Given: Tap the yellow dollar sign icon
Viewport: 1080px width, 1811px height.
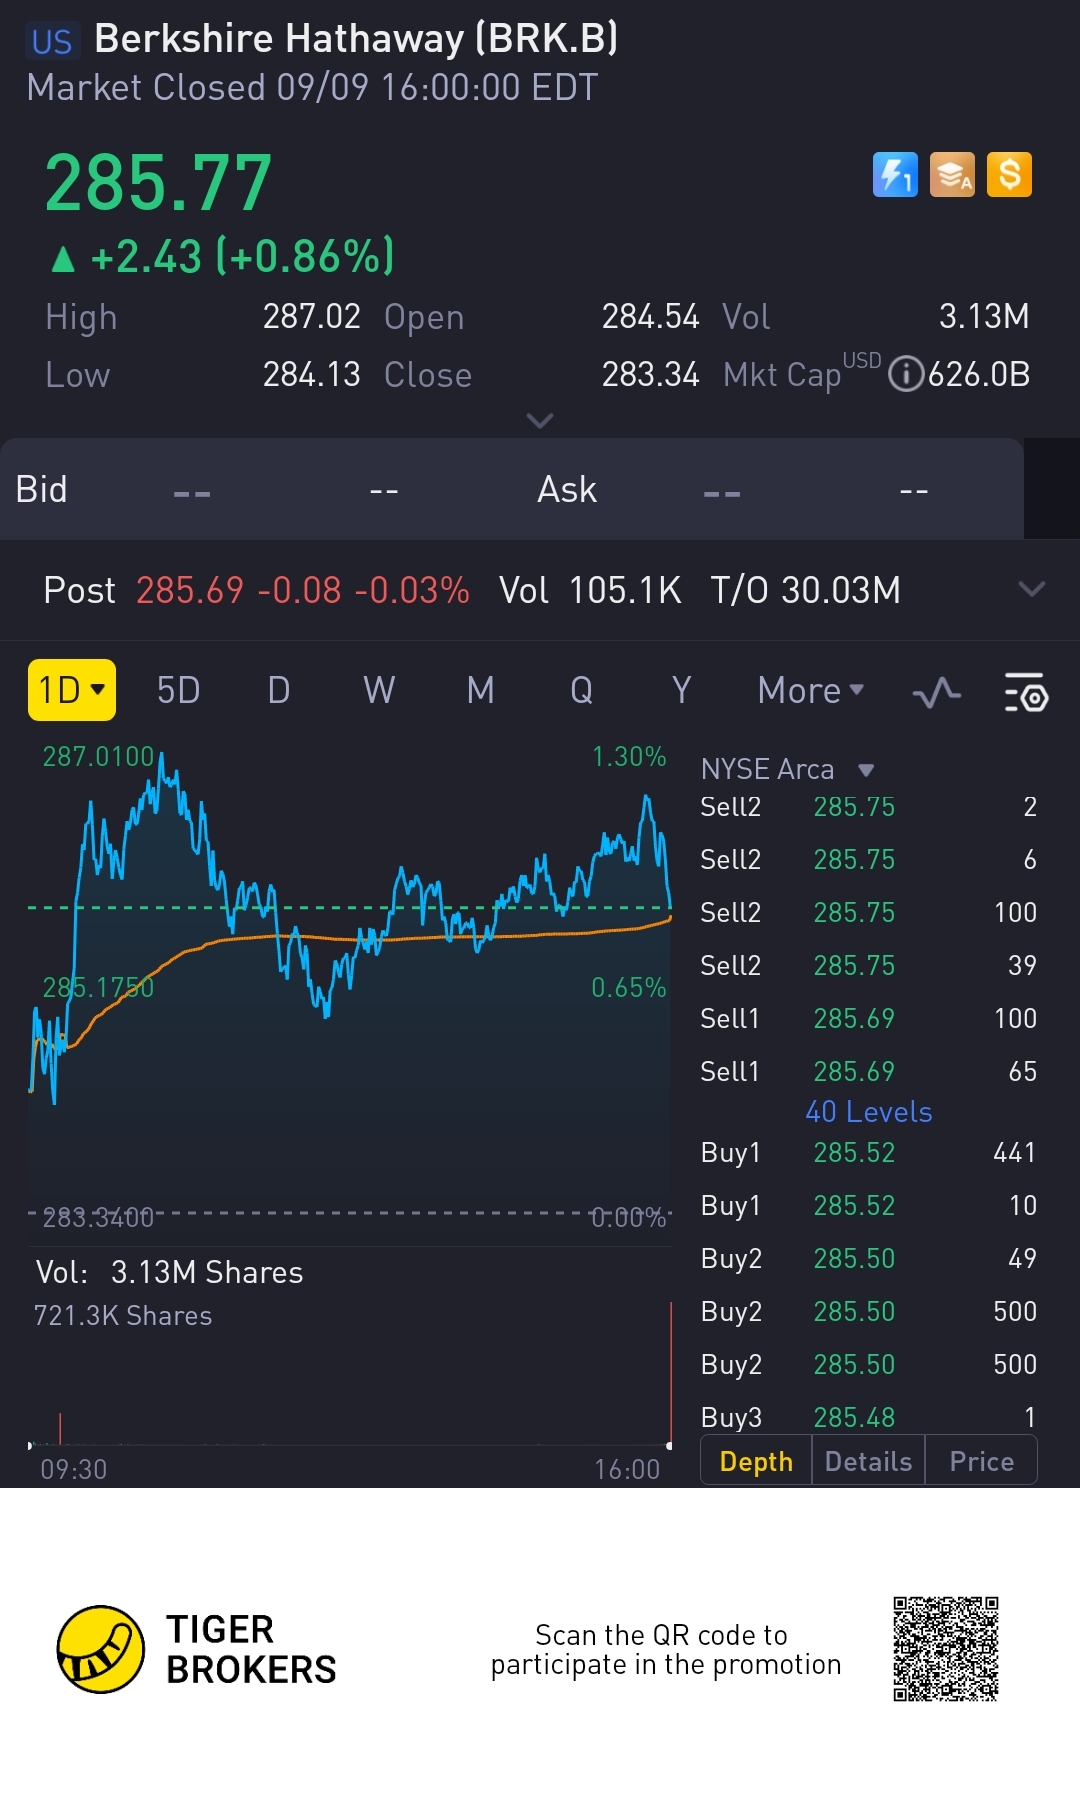Looking at the screenshot, I should coord(1009,175).
